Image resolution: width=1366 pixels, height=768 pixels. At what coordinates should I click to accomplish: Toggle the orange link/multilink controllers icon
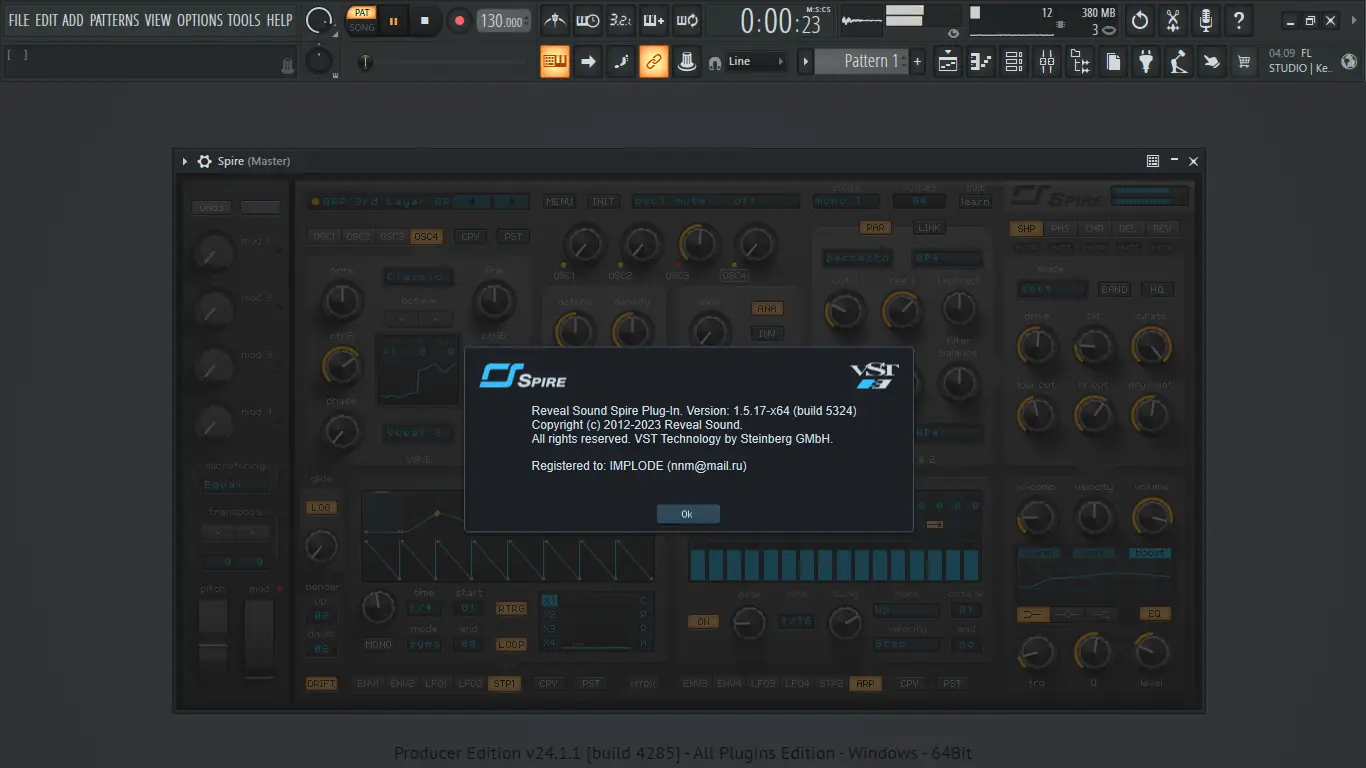(x=654, y=61)
